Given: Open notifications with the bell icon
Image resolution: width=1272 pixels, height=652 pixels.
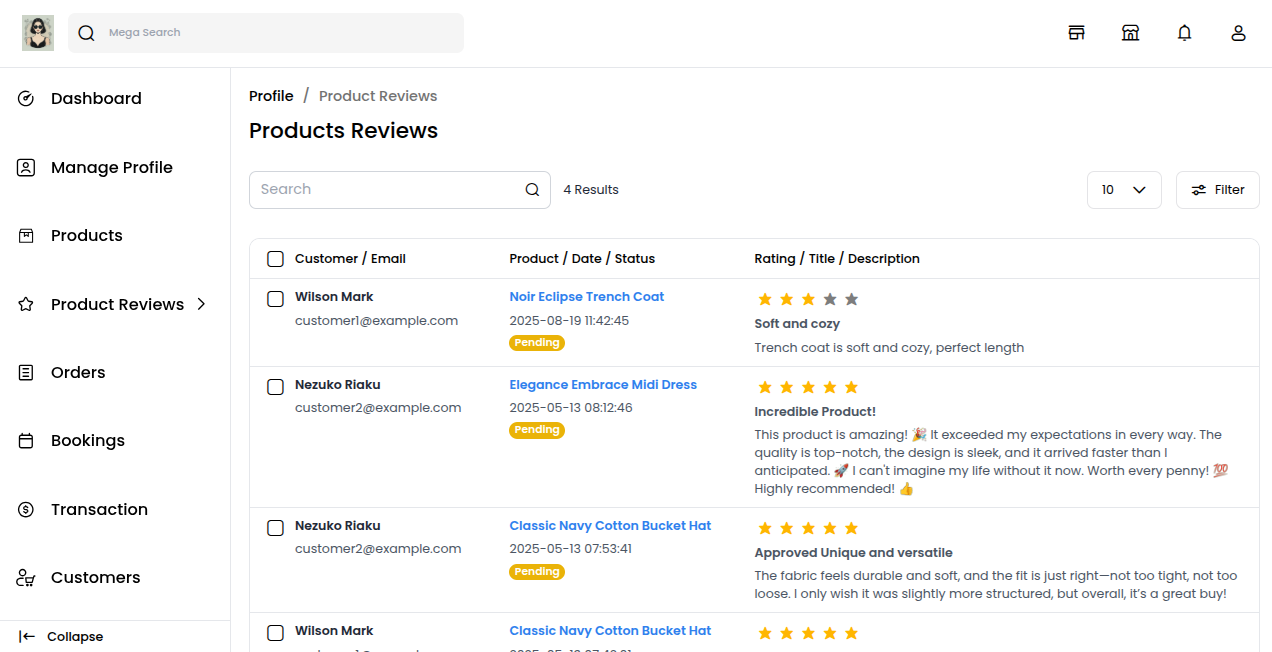Looking at the screenshot, I should [1184, 32].
